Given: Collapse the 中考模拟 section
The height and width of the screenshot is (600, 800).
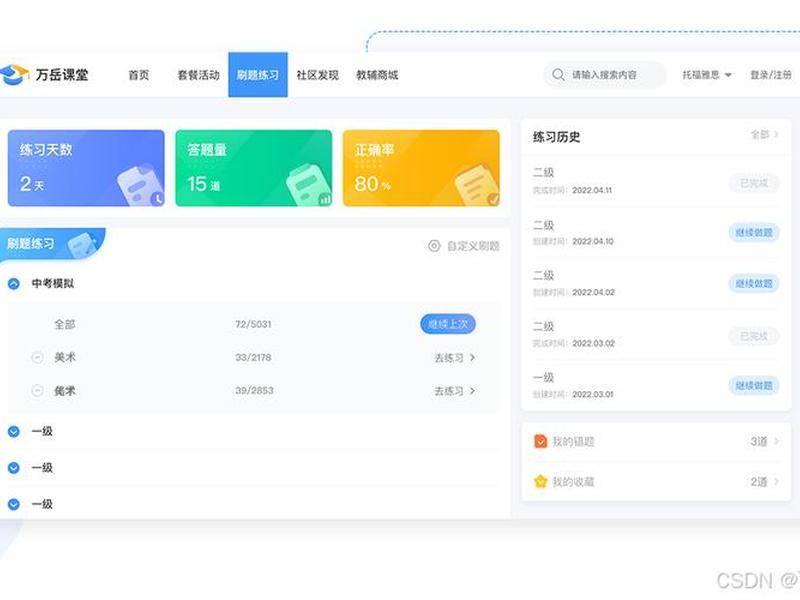Looking at the screenshot, I should pyautogui.click(x=14, y=284).
